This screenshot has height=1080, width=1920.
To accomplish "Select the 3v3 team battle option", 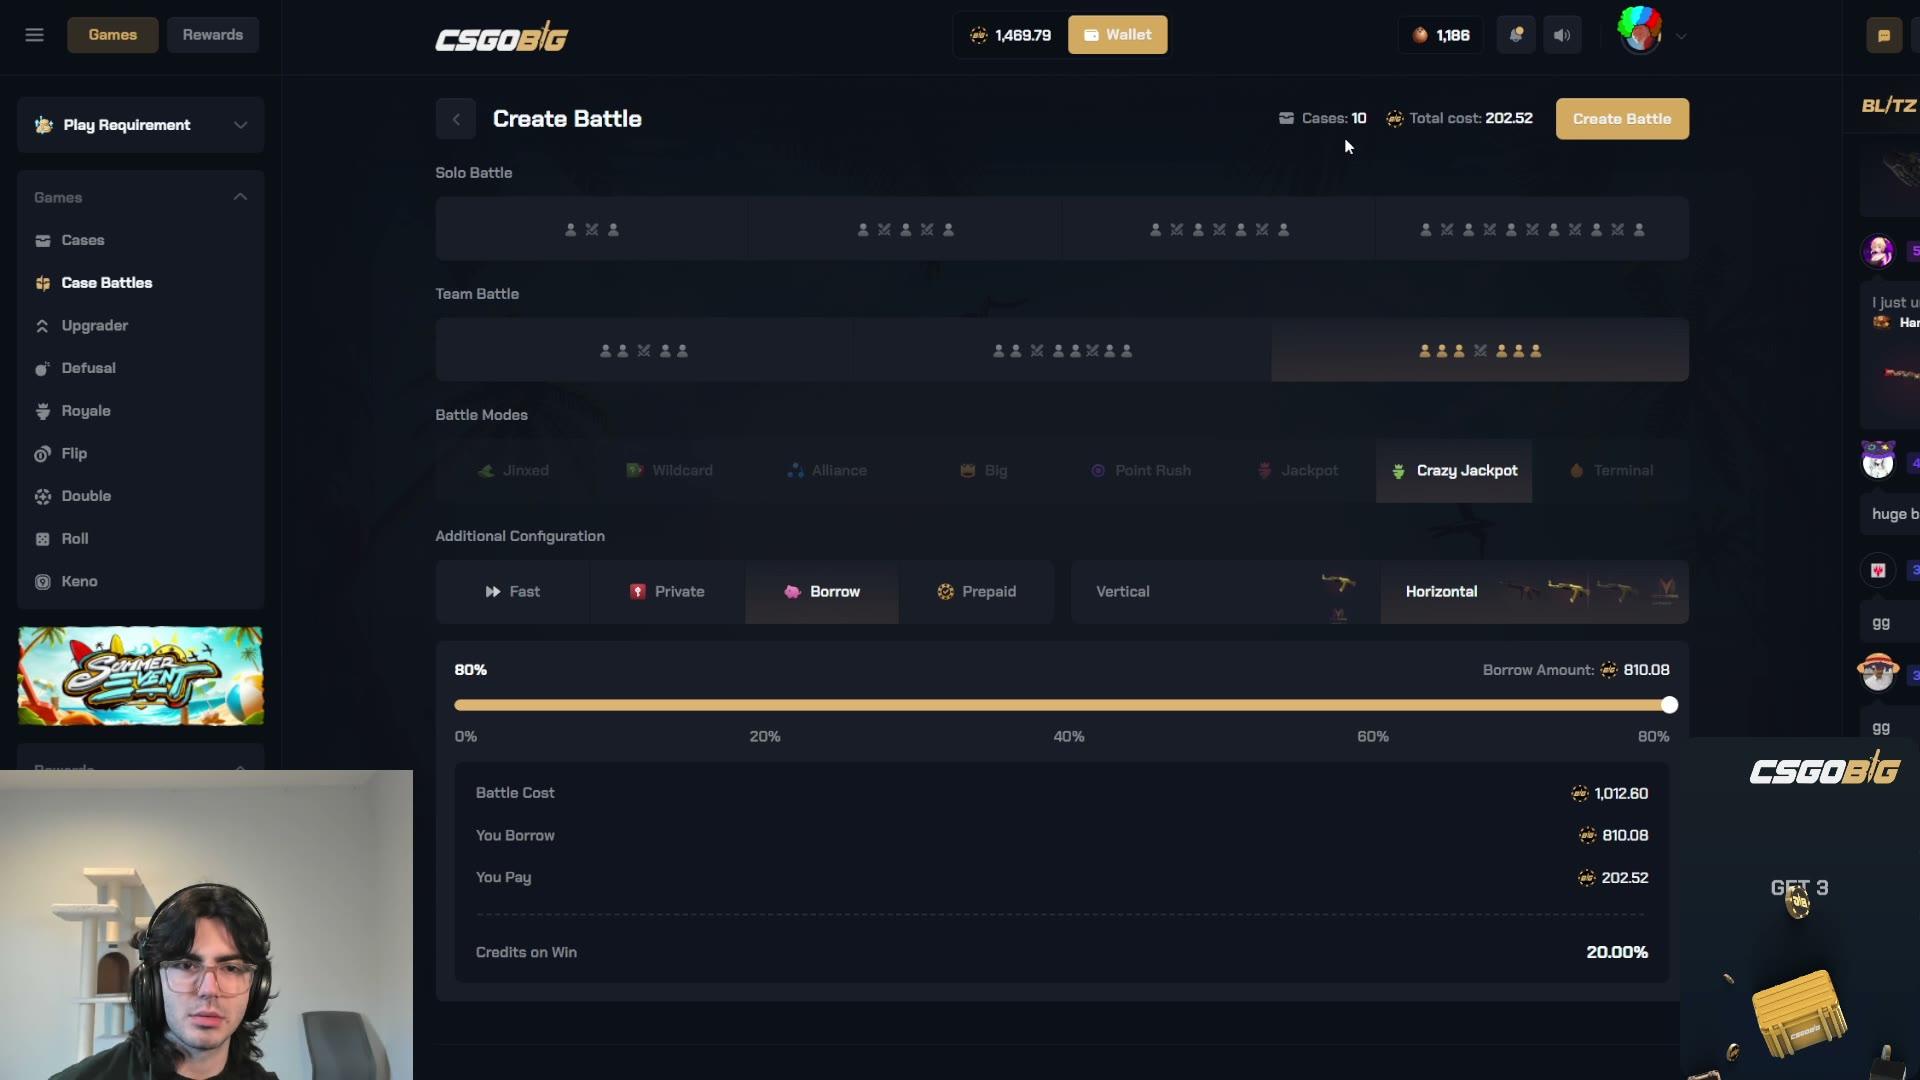I will (1480, 351).
